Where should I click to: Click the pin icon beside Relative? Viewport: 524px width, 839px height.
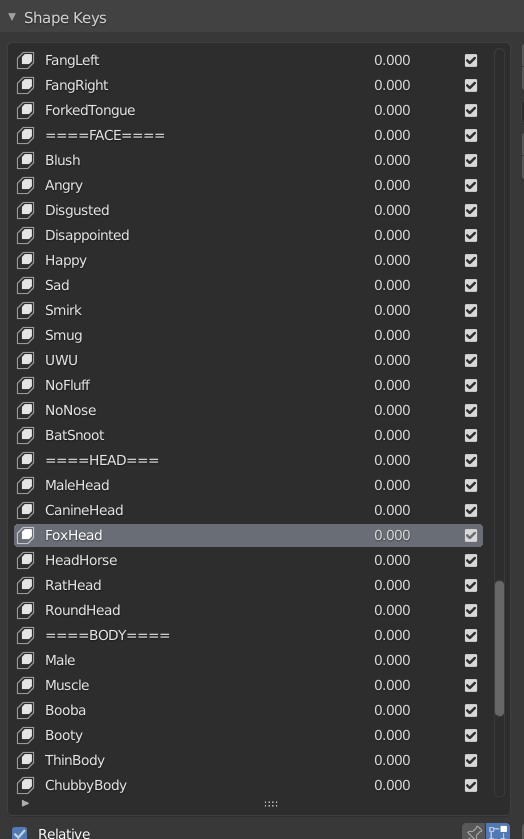click(x=474, y=832)
